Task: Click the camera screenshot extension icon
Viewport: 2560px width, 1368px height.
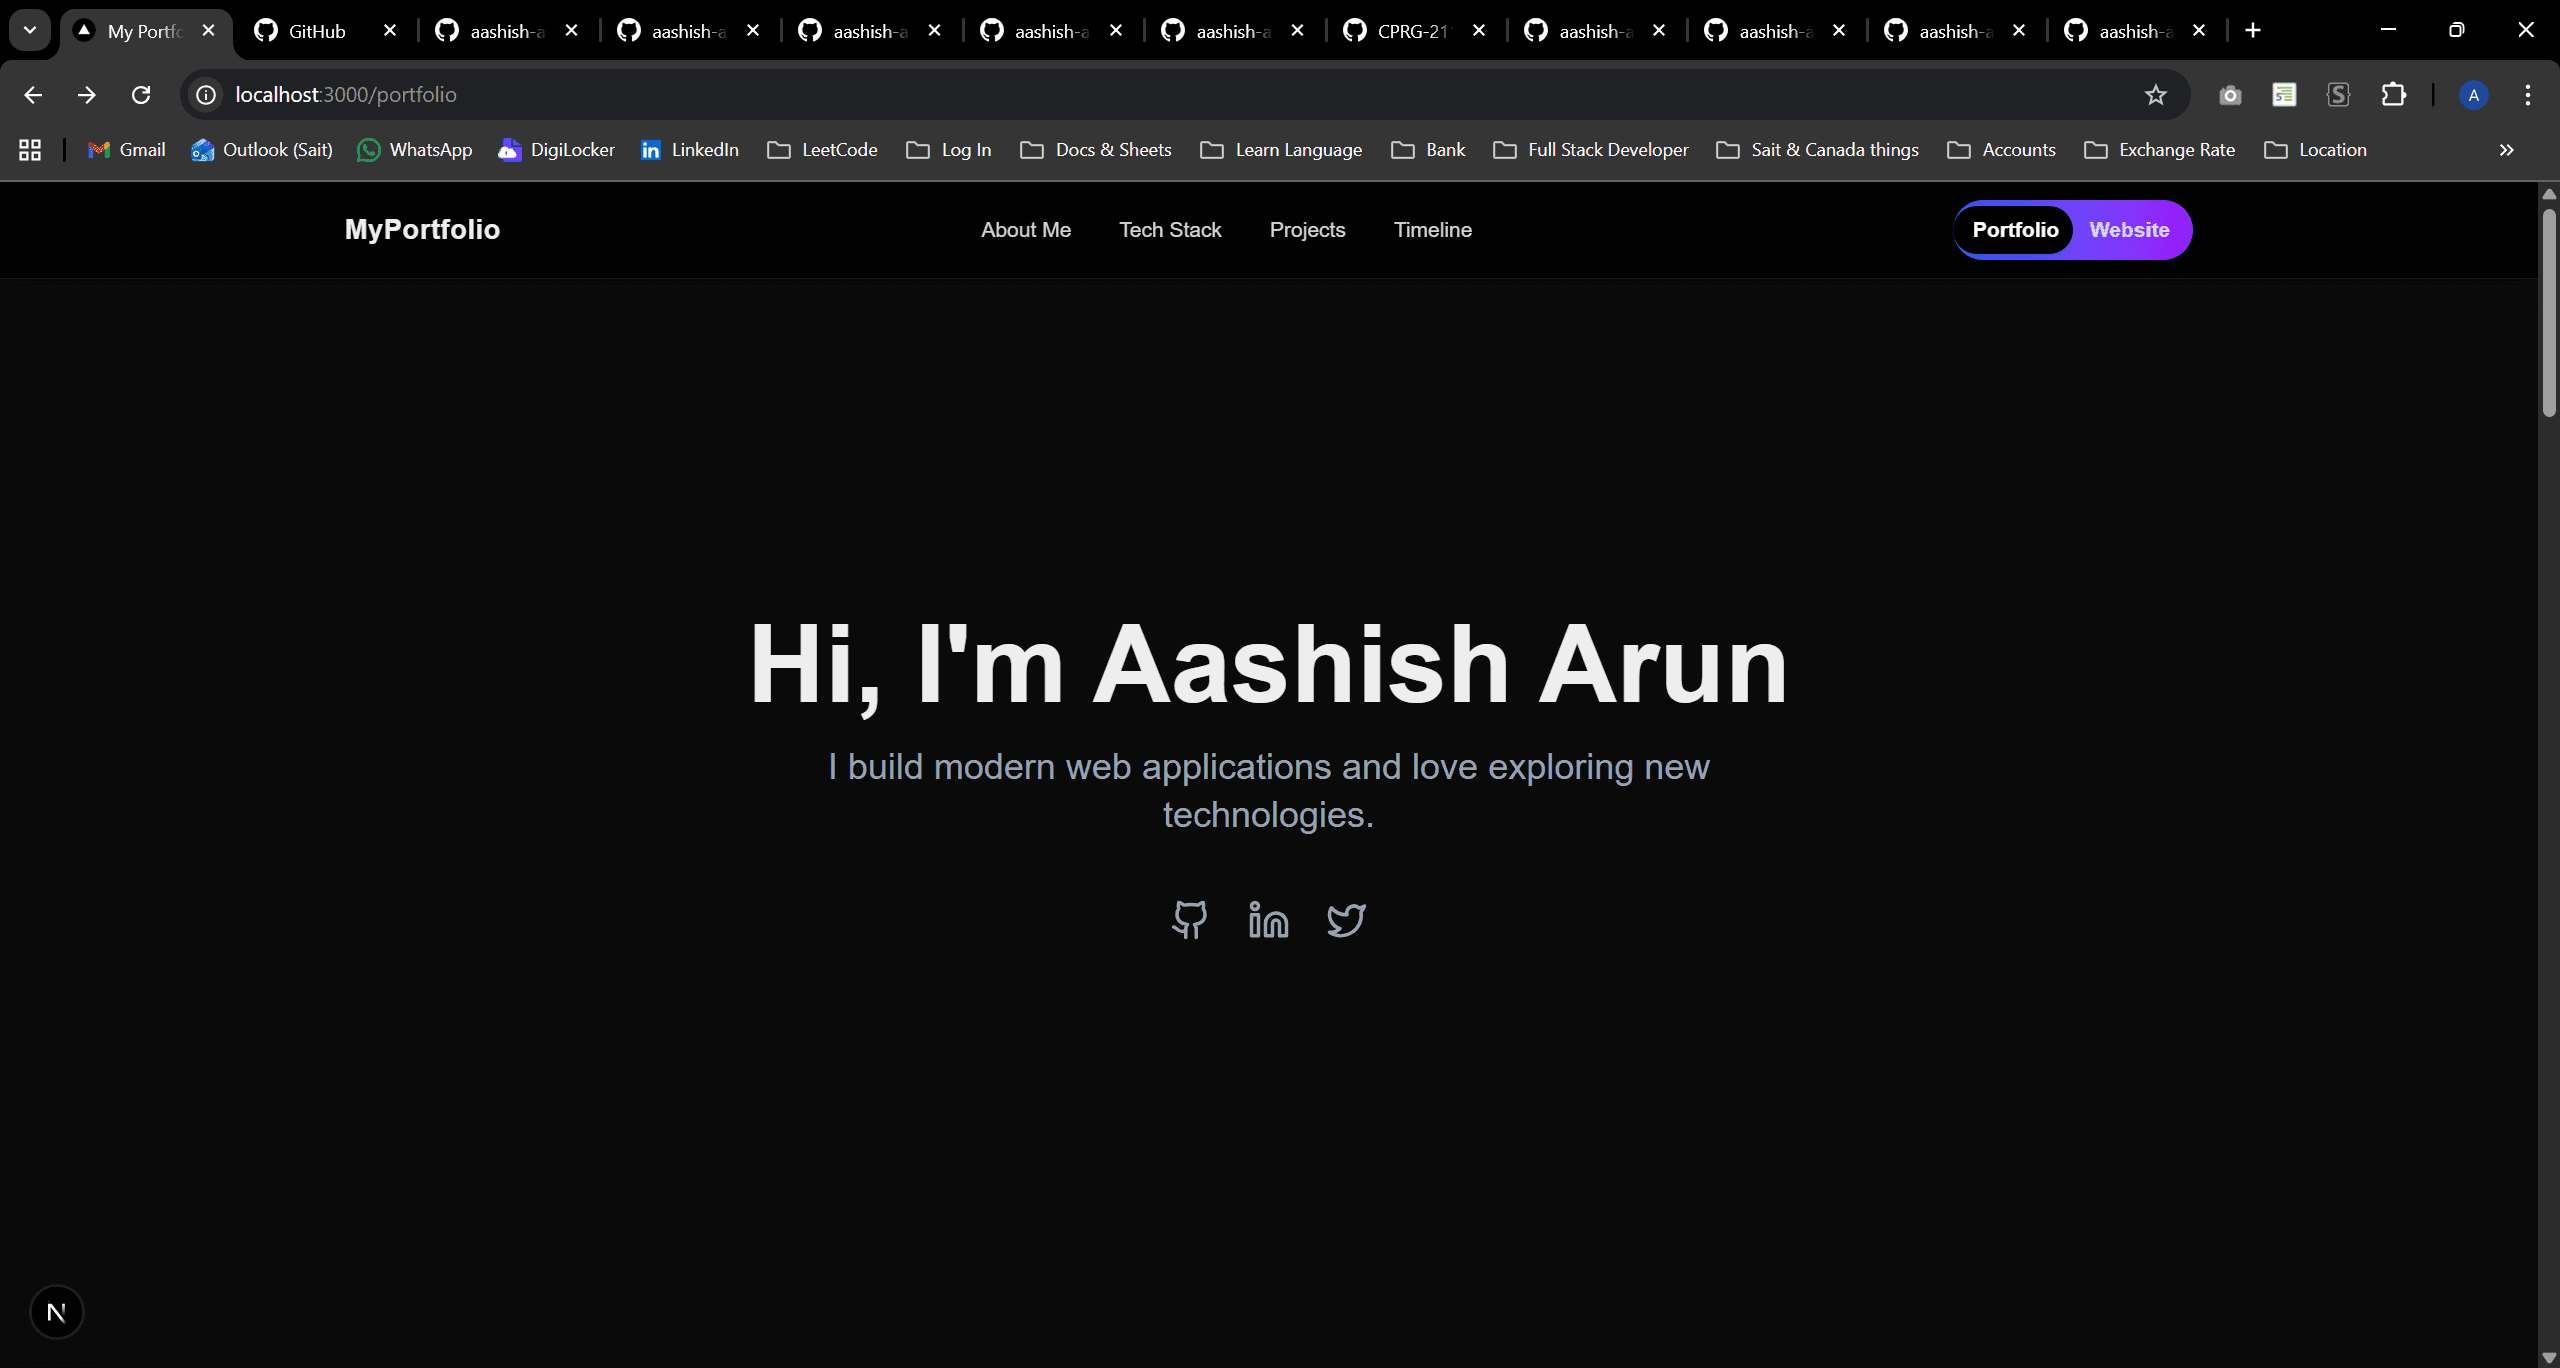Action: 2230,95
